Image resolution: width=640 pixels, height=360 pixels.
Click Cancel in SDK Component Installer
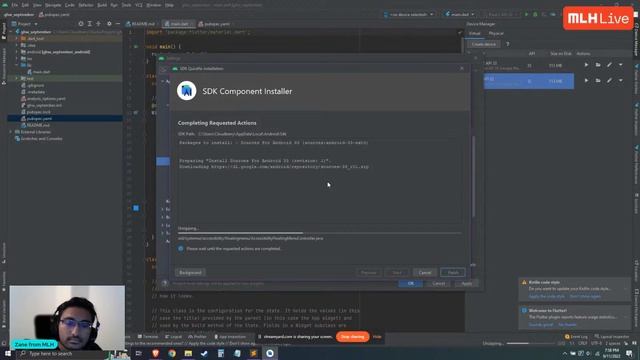coord(425,273)
